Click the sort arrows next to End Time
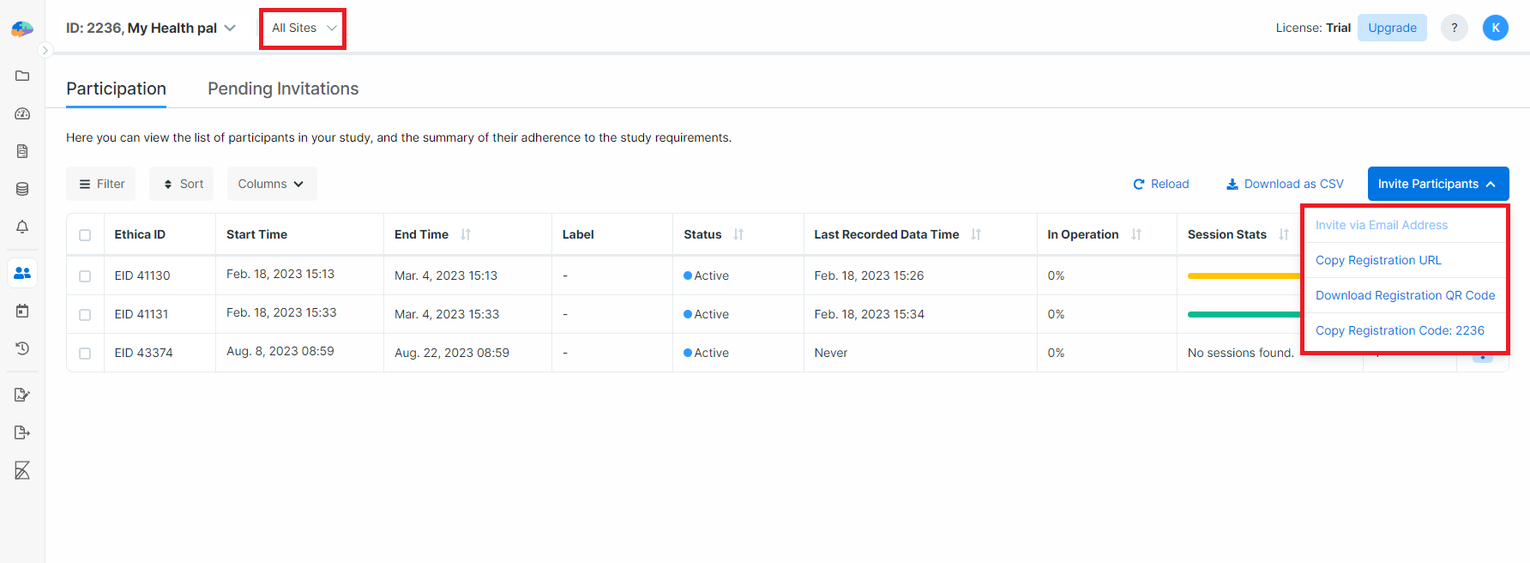Image resolution: width=1530 pixels, height=563 pixels. [x=466, y=235]
